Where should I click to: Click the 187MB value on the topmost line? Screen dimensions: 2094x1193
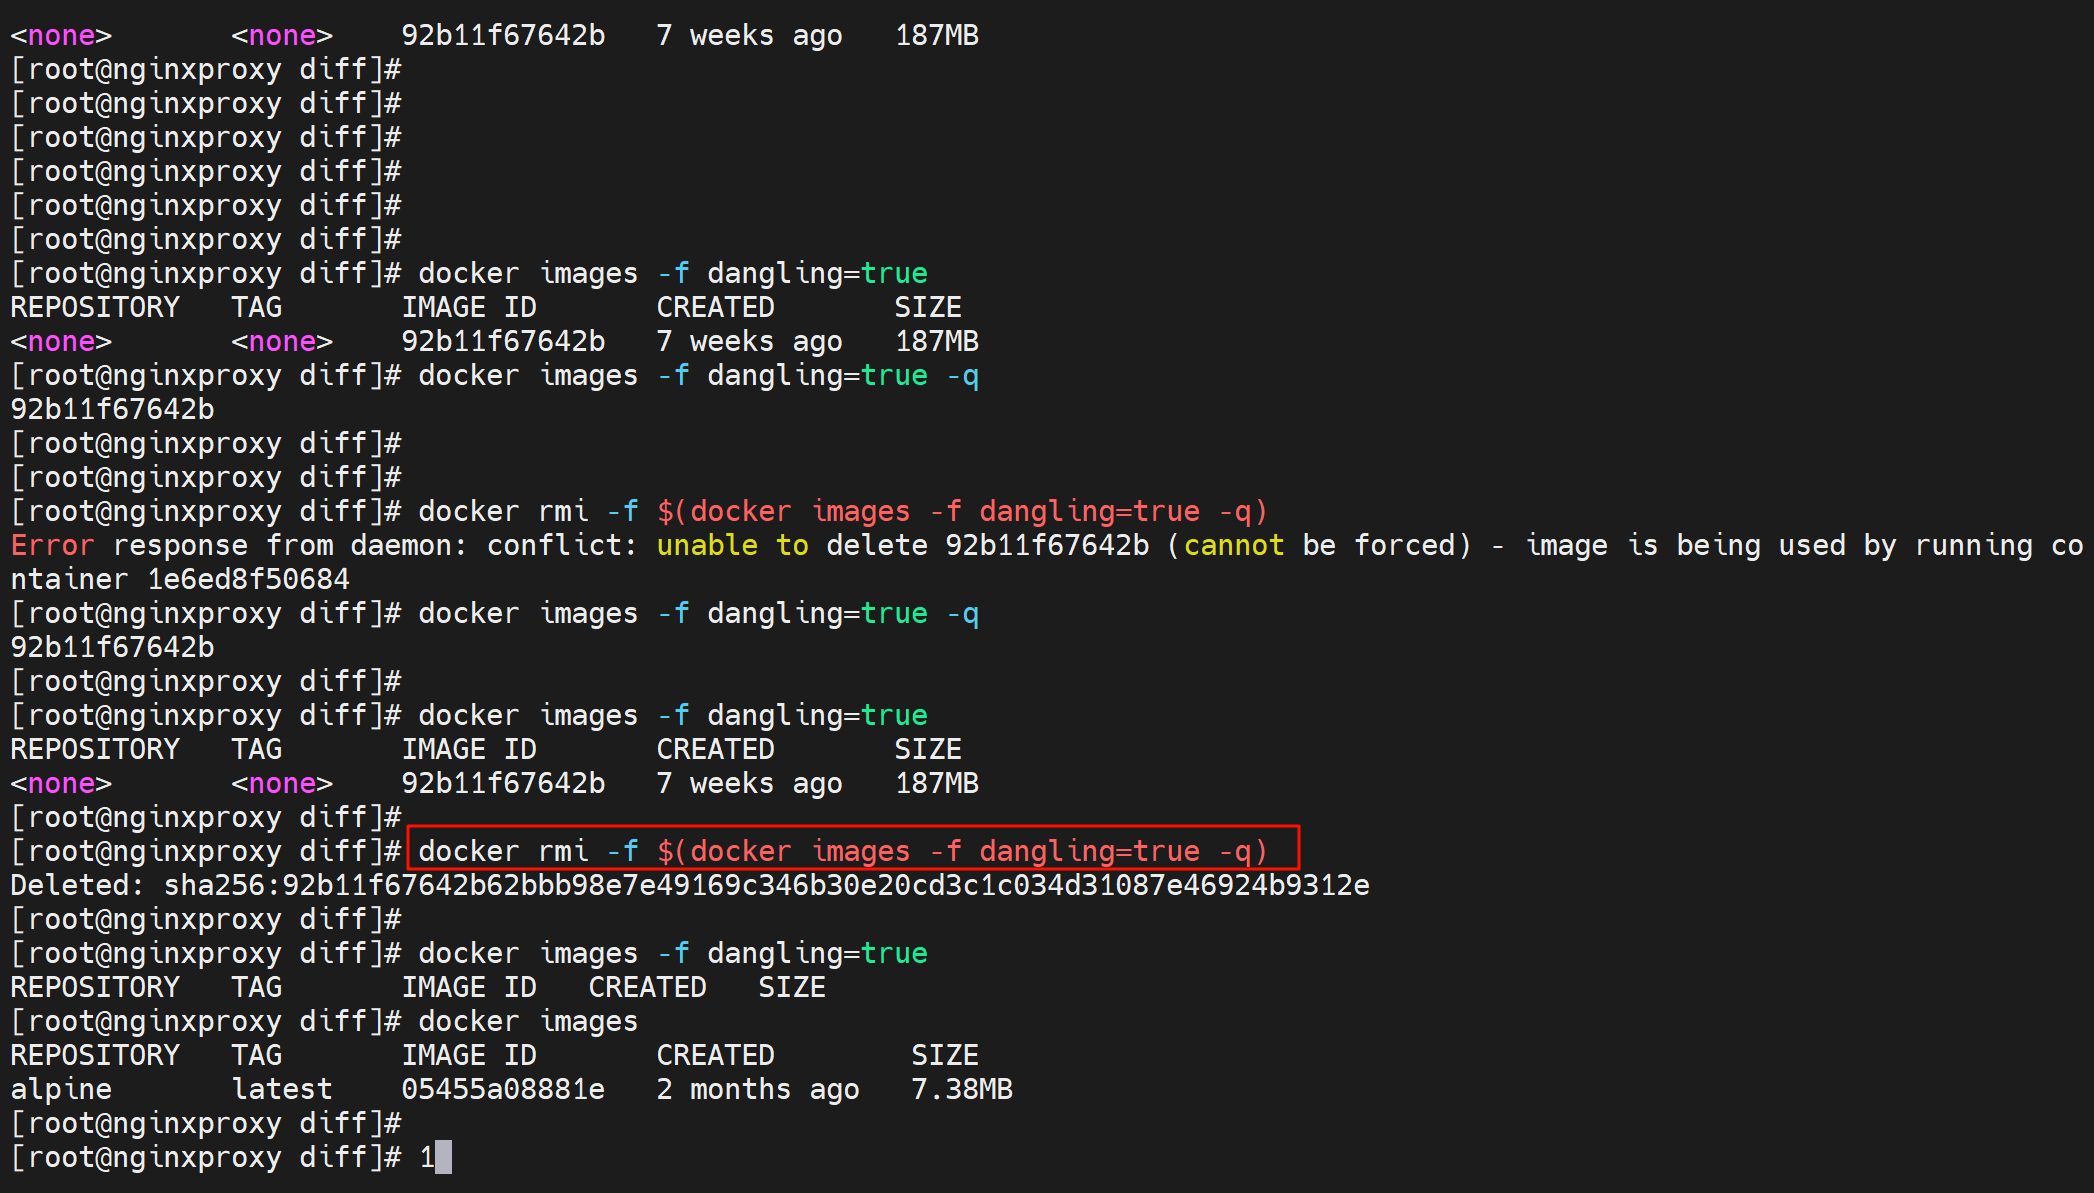pyautogui.click(x=936, y=35)
